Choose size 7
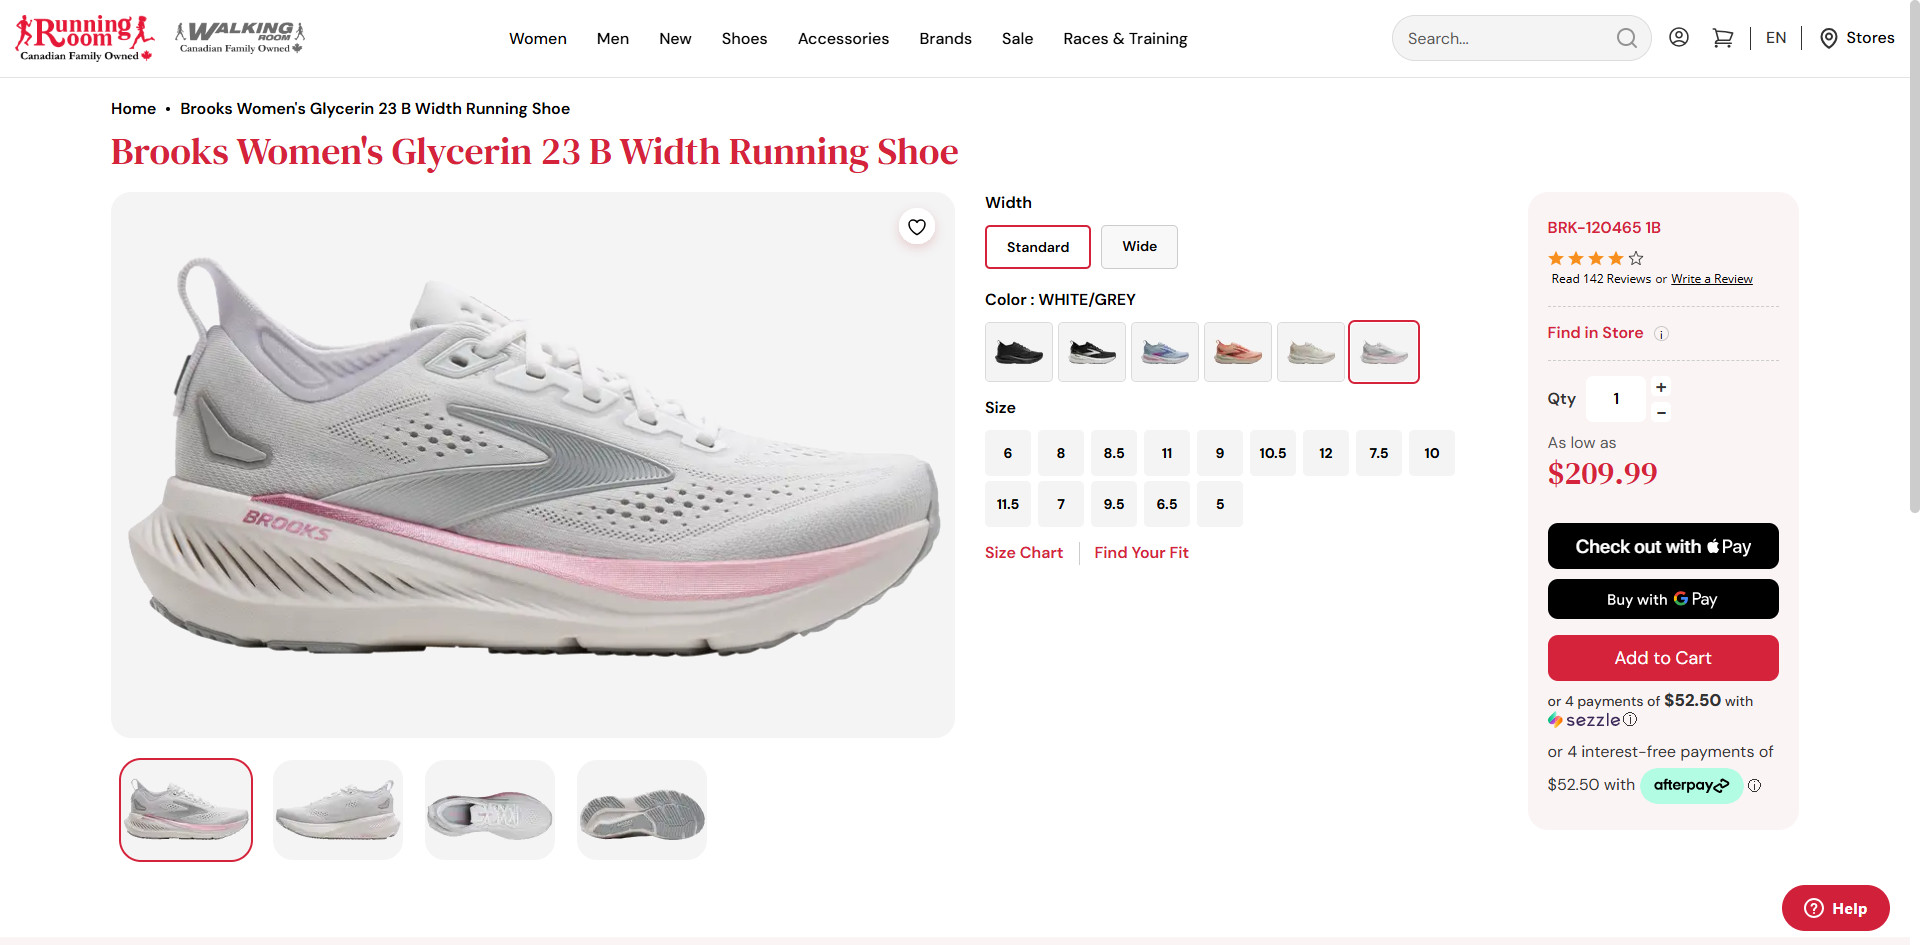 point(1061,504)
